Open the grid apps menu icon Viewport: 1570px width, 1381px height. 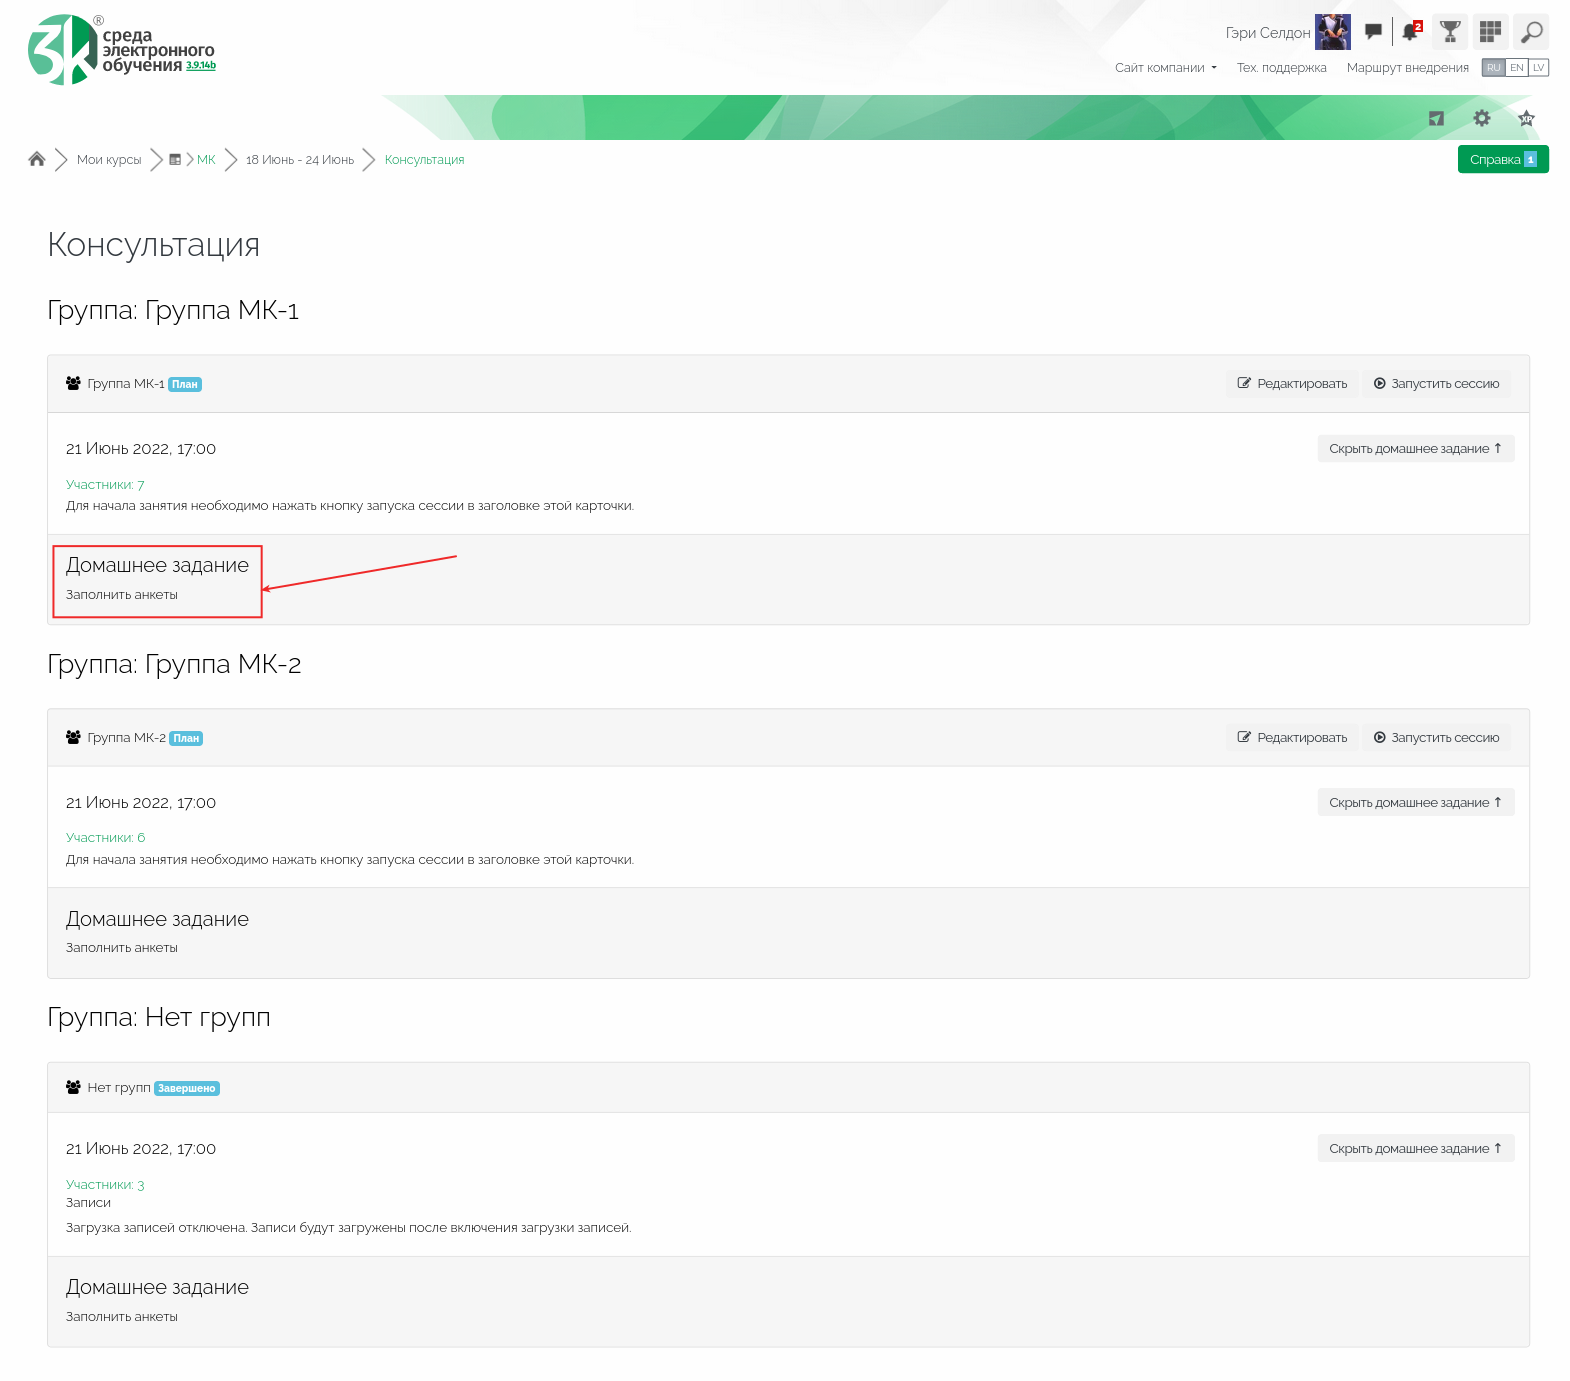click(x=1490, y=32)
